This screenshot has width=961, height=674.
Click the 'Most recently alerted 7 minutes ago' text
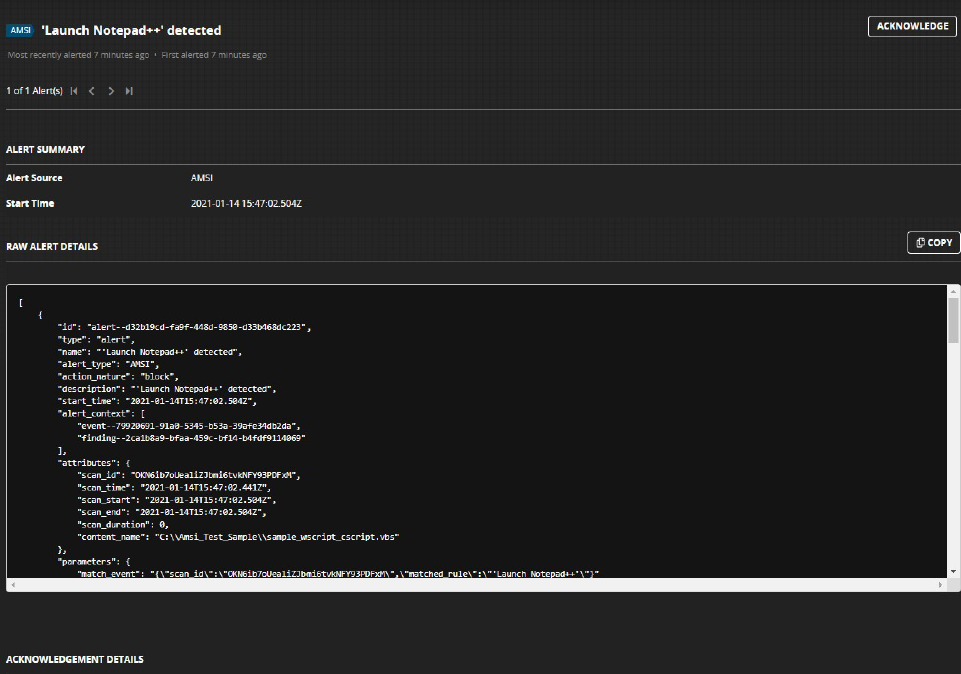pyautogui.click(x=78, y=55)
